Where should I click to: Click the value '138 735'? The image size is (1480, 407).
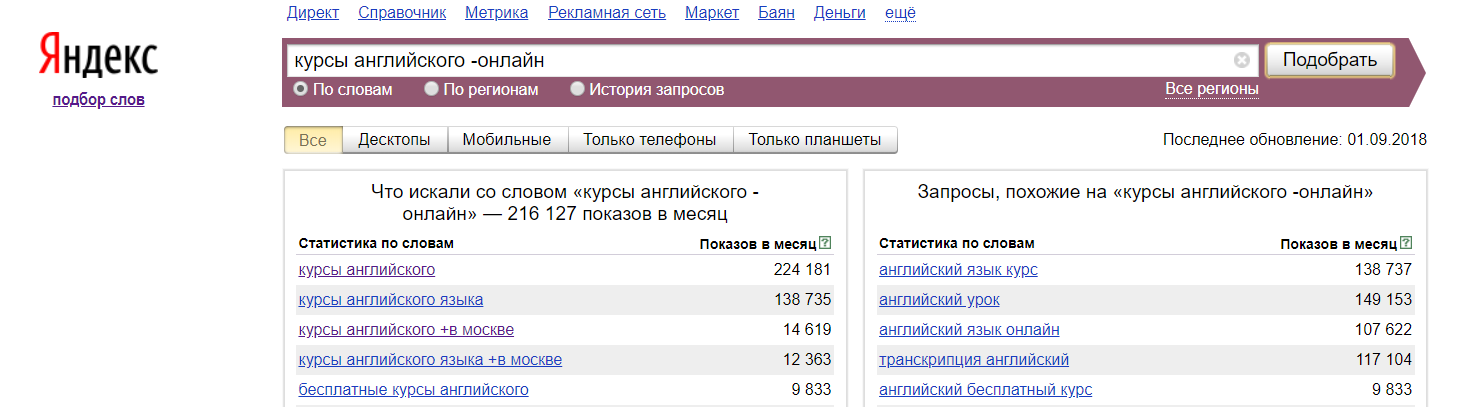tap(802, 300)
